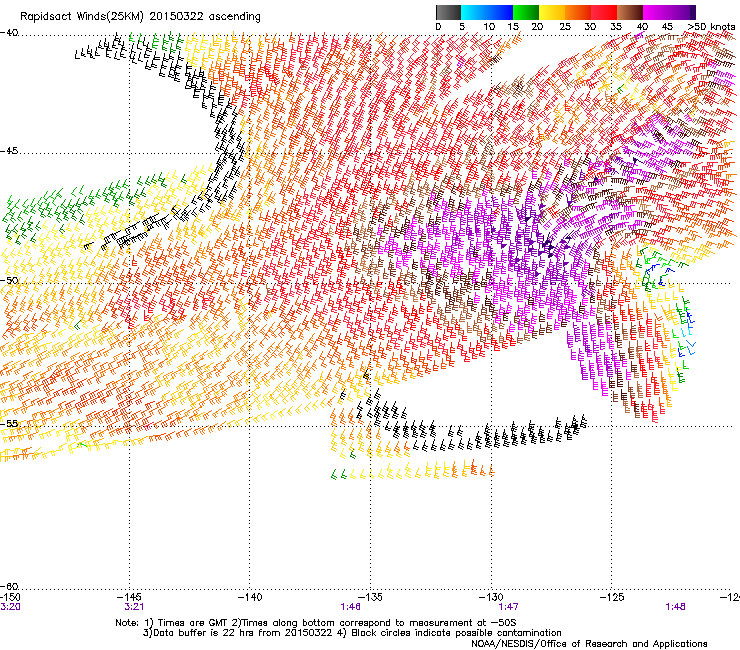Select the '-60' latitude axis label
This screenshot has height=650, width=740.
coord(9,586)
